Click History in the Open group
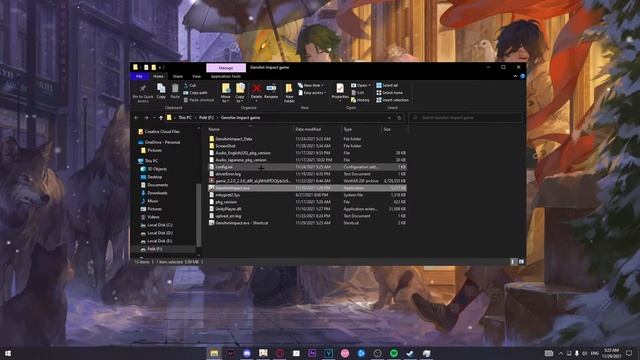Screen dimensions: 640x360 point(360,100)
